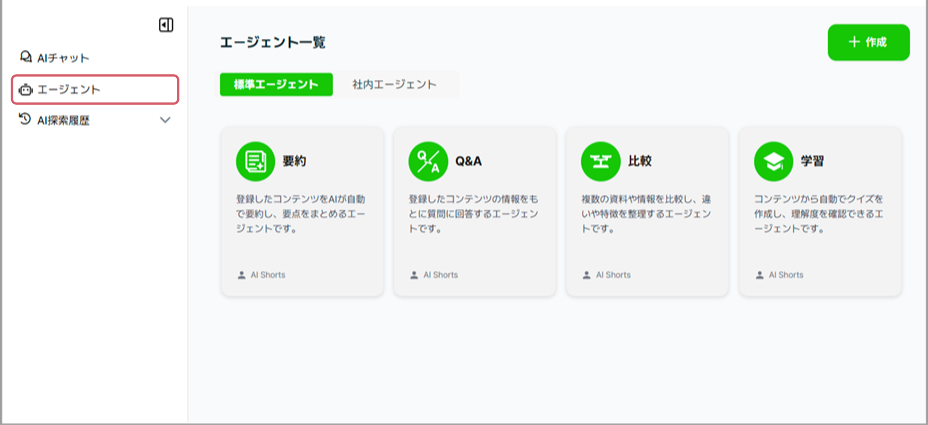Click the green 比較 comparison icon
Viewport: 928px width, 425px height.
(601, 161)
